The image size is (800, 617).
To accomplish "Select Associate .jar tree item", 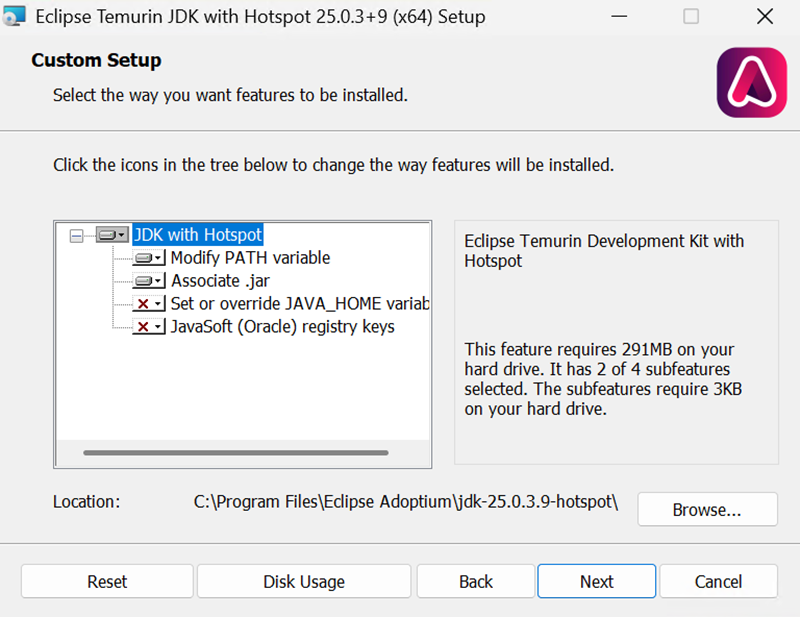I will tap(220, 281).
